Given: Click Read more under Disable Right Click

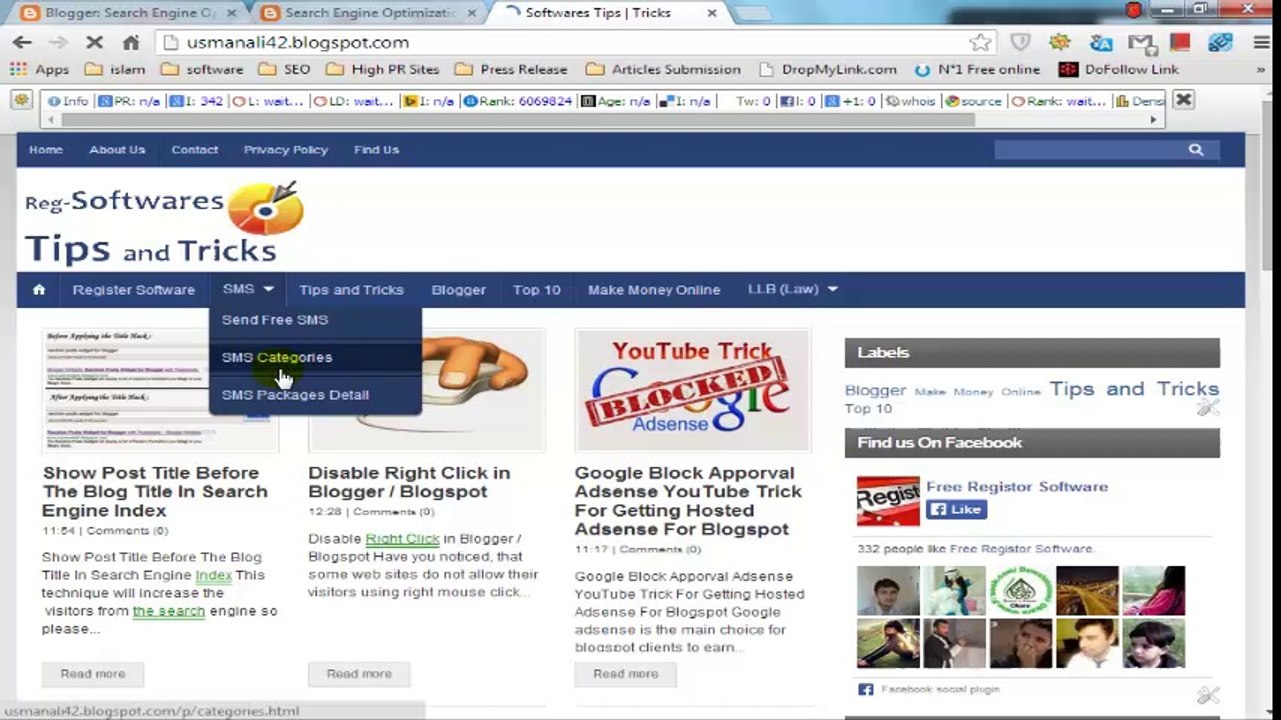Looking at the screenshot, I should (x=359, y=674).
